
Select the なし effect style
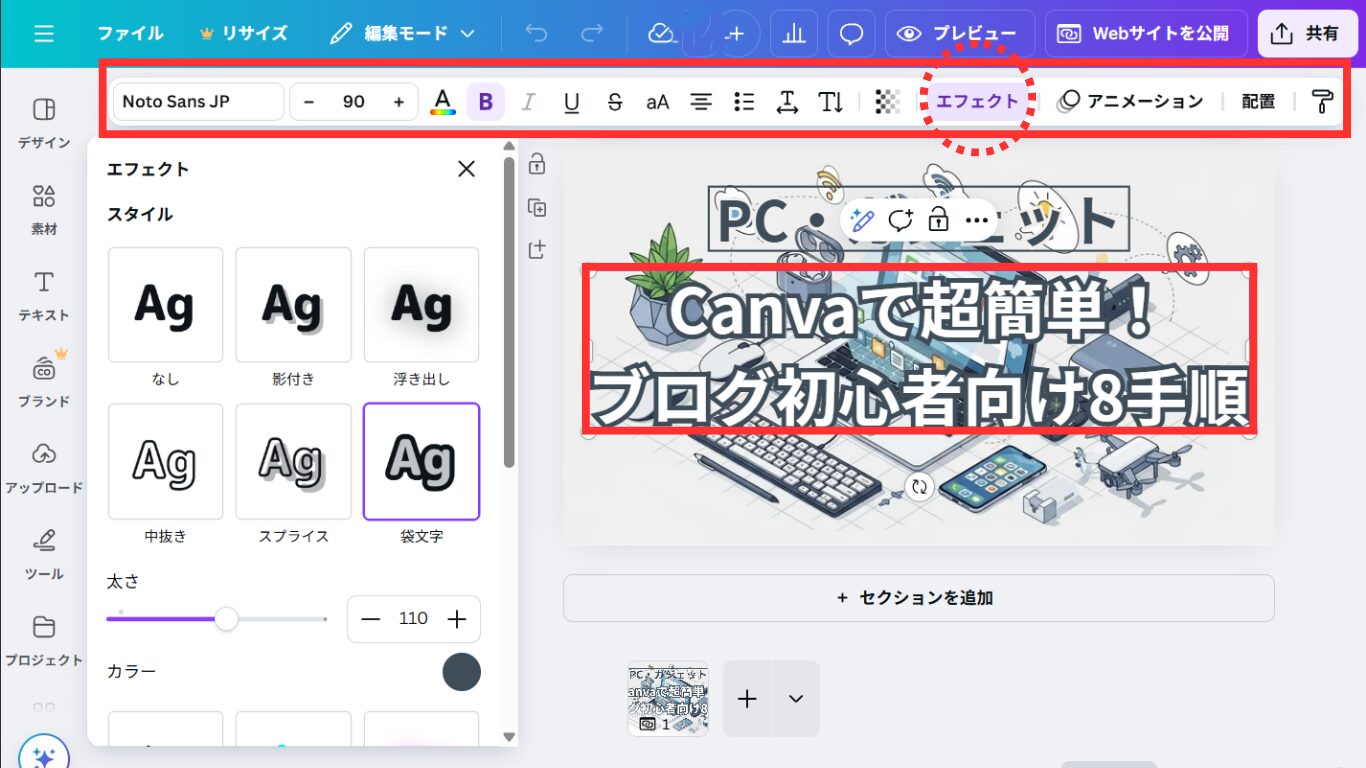tap(165, 305)
